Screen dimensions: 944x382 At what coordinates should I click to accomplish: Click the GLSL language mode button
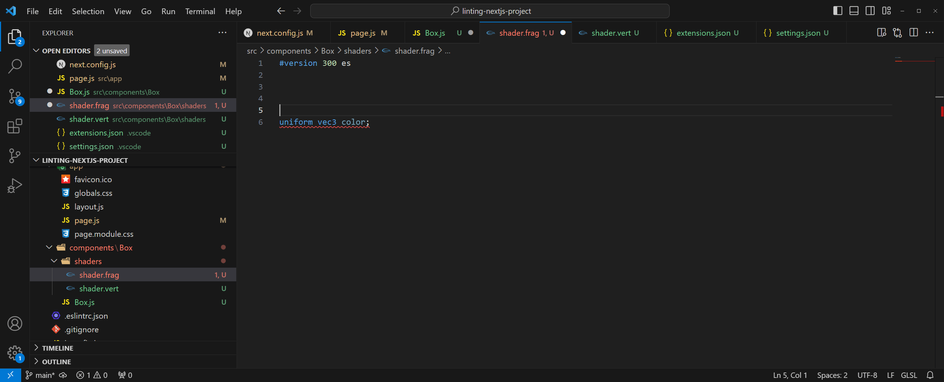(x=908, y=375)
